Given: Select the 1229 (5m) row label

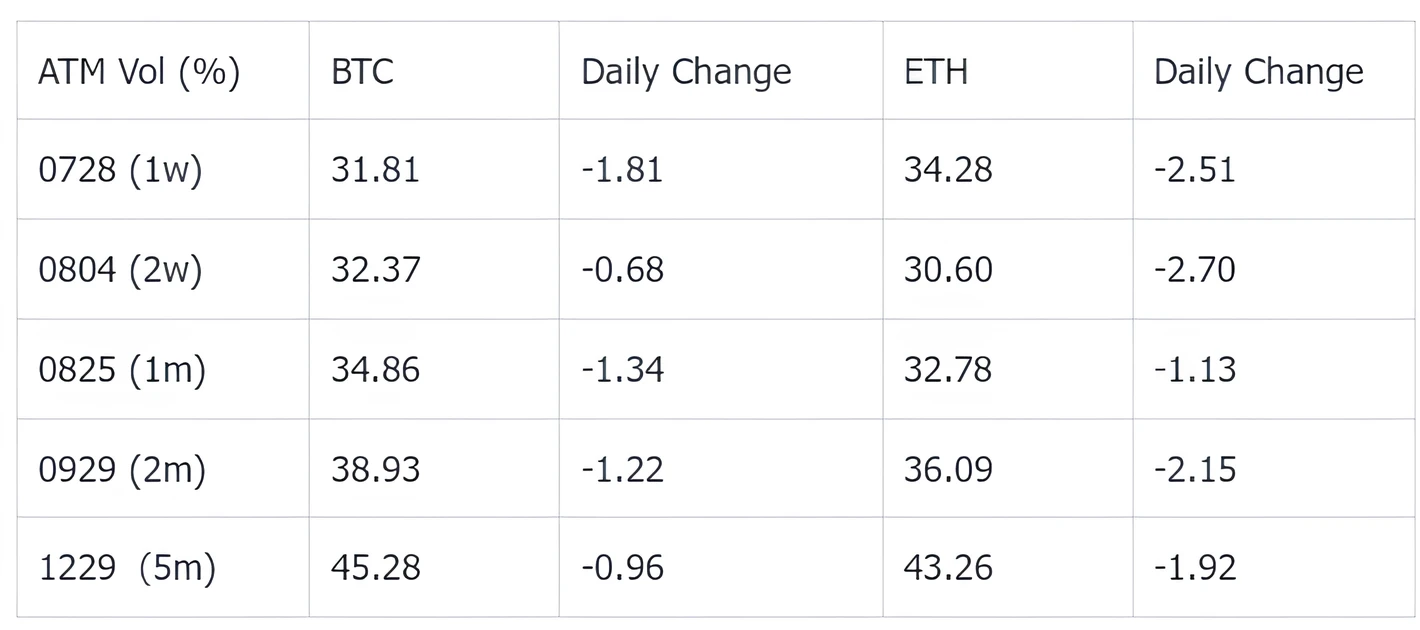Looking at the screenshot, I should 127,568.
